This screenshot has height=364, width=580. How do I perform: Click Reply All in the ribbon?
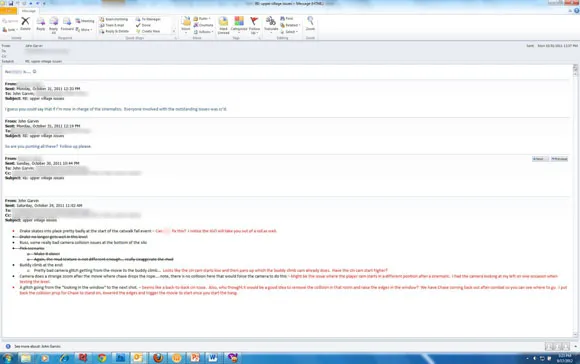[x=54, y=25]
